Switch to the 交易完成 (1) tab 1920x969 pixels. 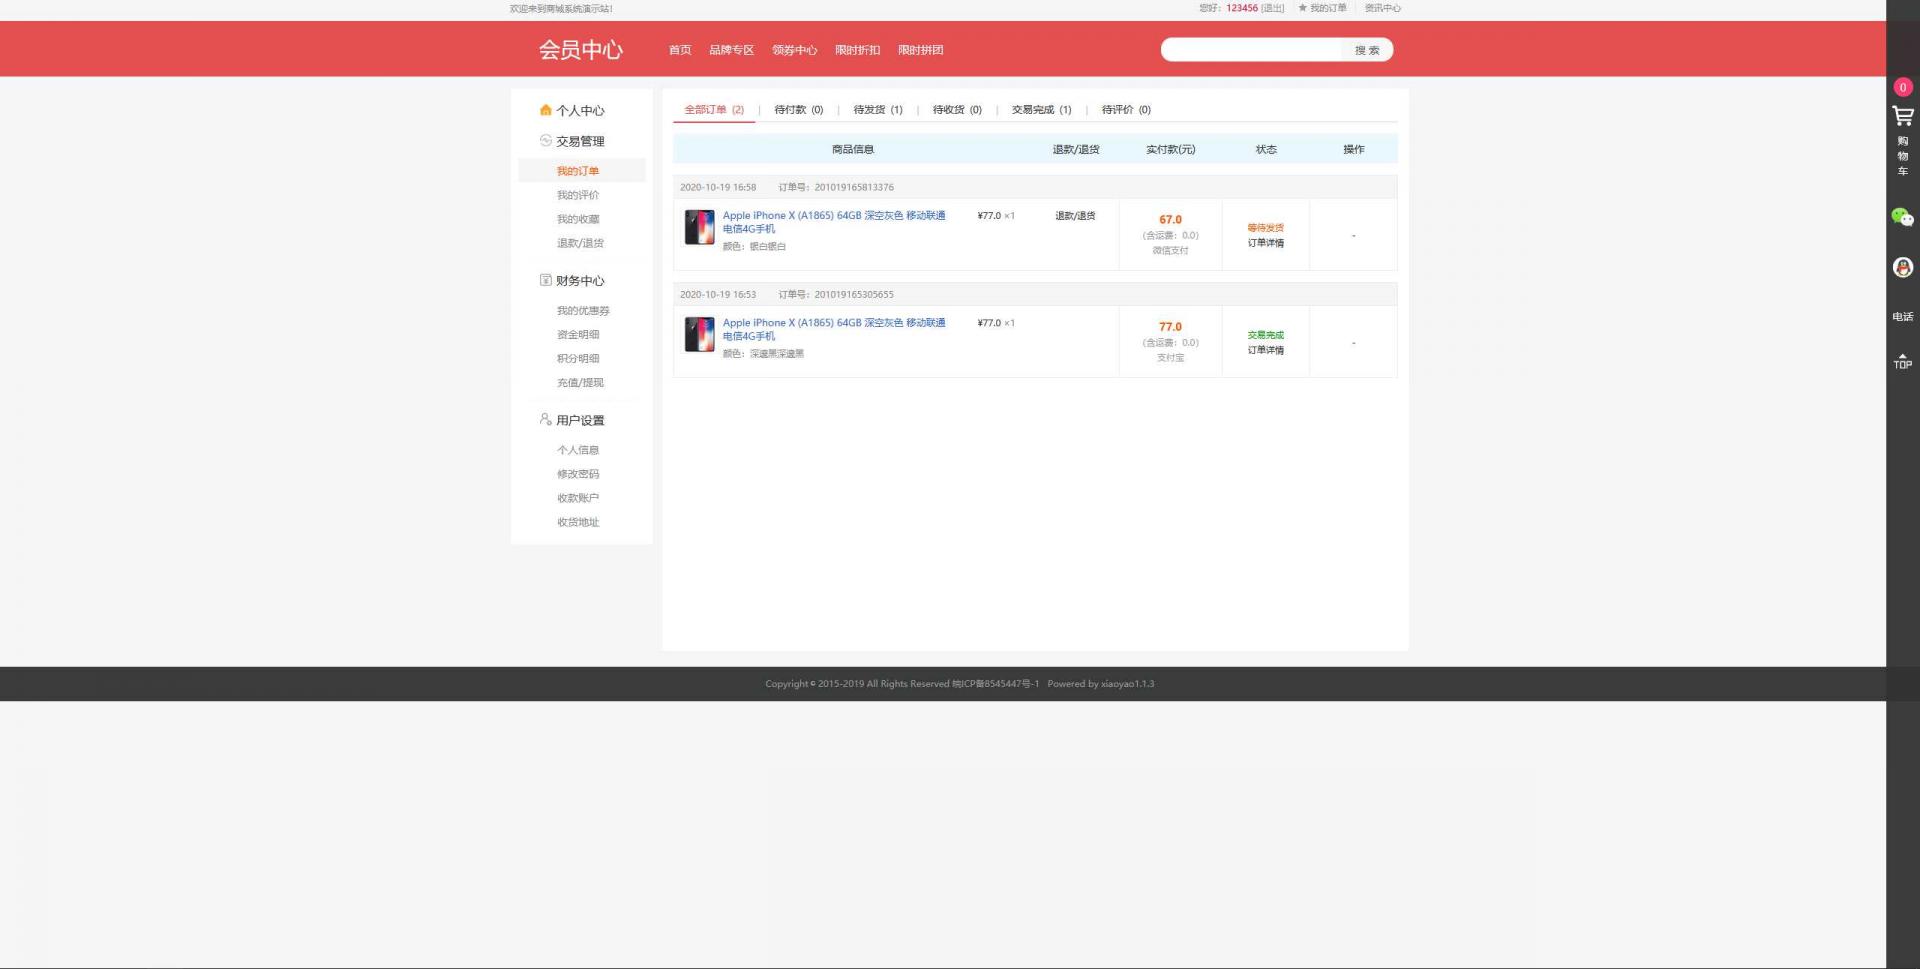pyautogui.click(x=1040, y=110)
